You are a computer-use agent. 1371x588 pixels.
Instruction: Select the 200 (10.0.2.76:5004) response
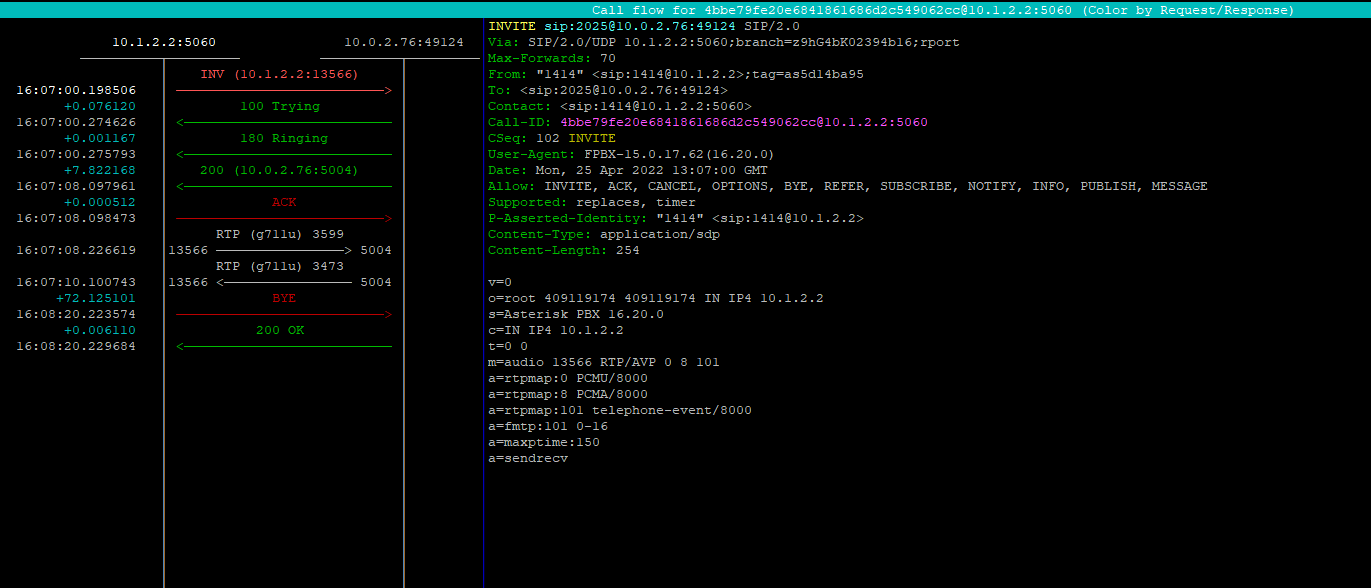tap(278, 170)
